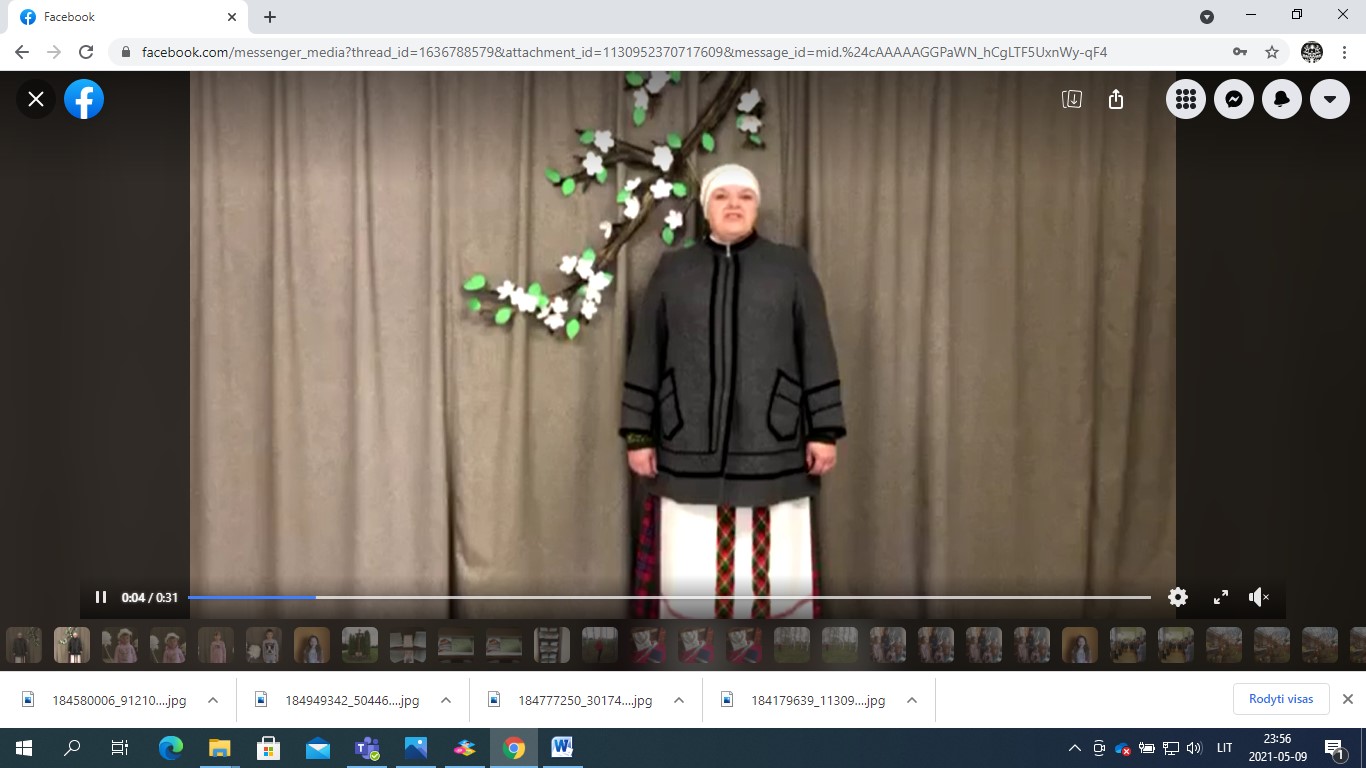The height and width of the screenshot is (768, 1366).
Task: Open File Explorer from taskbar
Action: [x=219, y=748]
